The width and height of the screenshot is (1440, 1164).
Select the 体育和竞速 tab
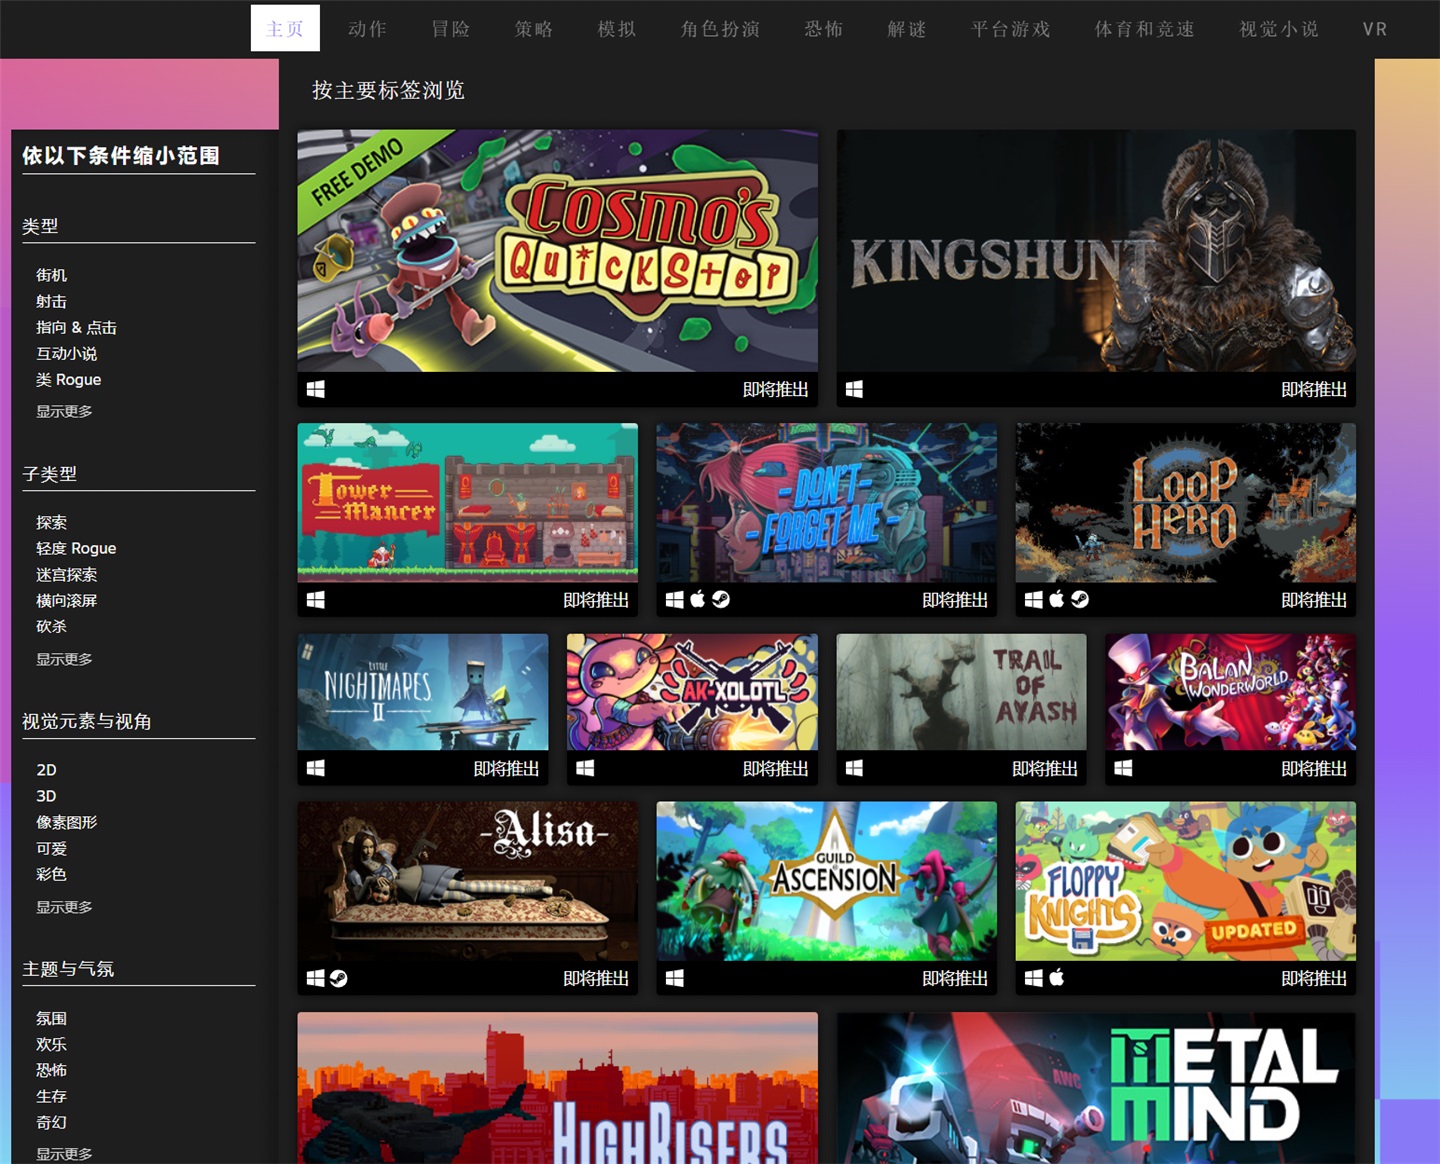1145,28
